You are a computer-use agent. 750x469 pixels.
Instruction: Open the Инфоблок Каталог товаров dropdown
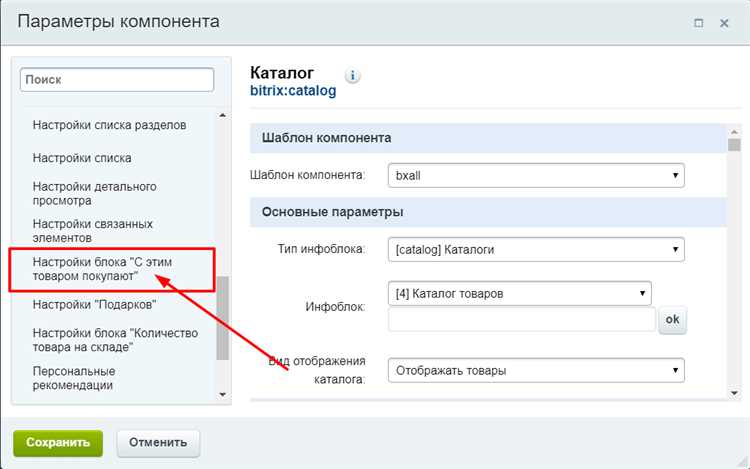[x=519, y=293]
